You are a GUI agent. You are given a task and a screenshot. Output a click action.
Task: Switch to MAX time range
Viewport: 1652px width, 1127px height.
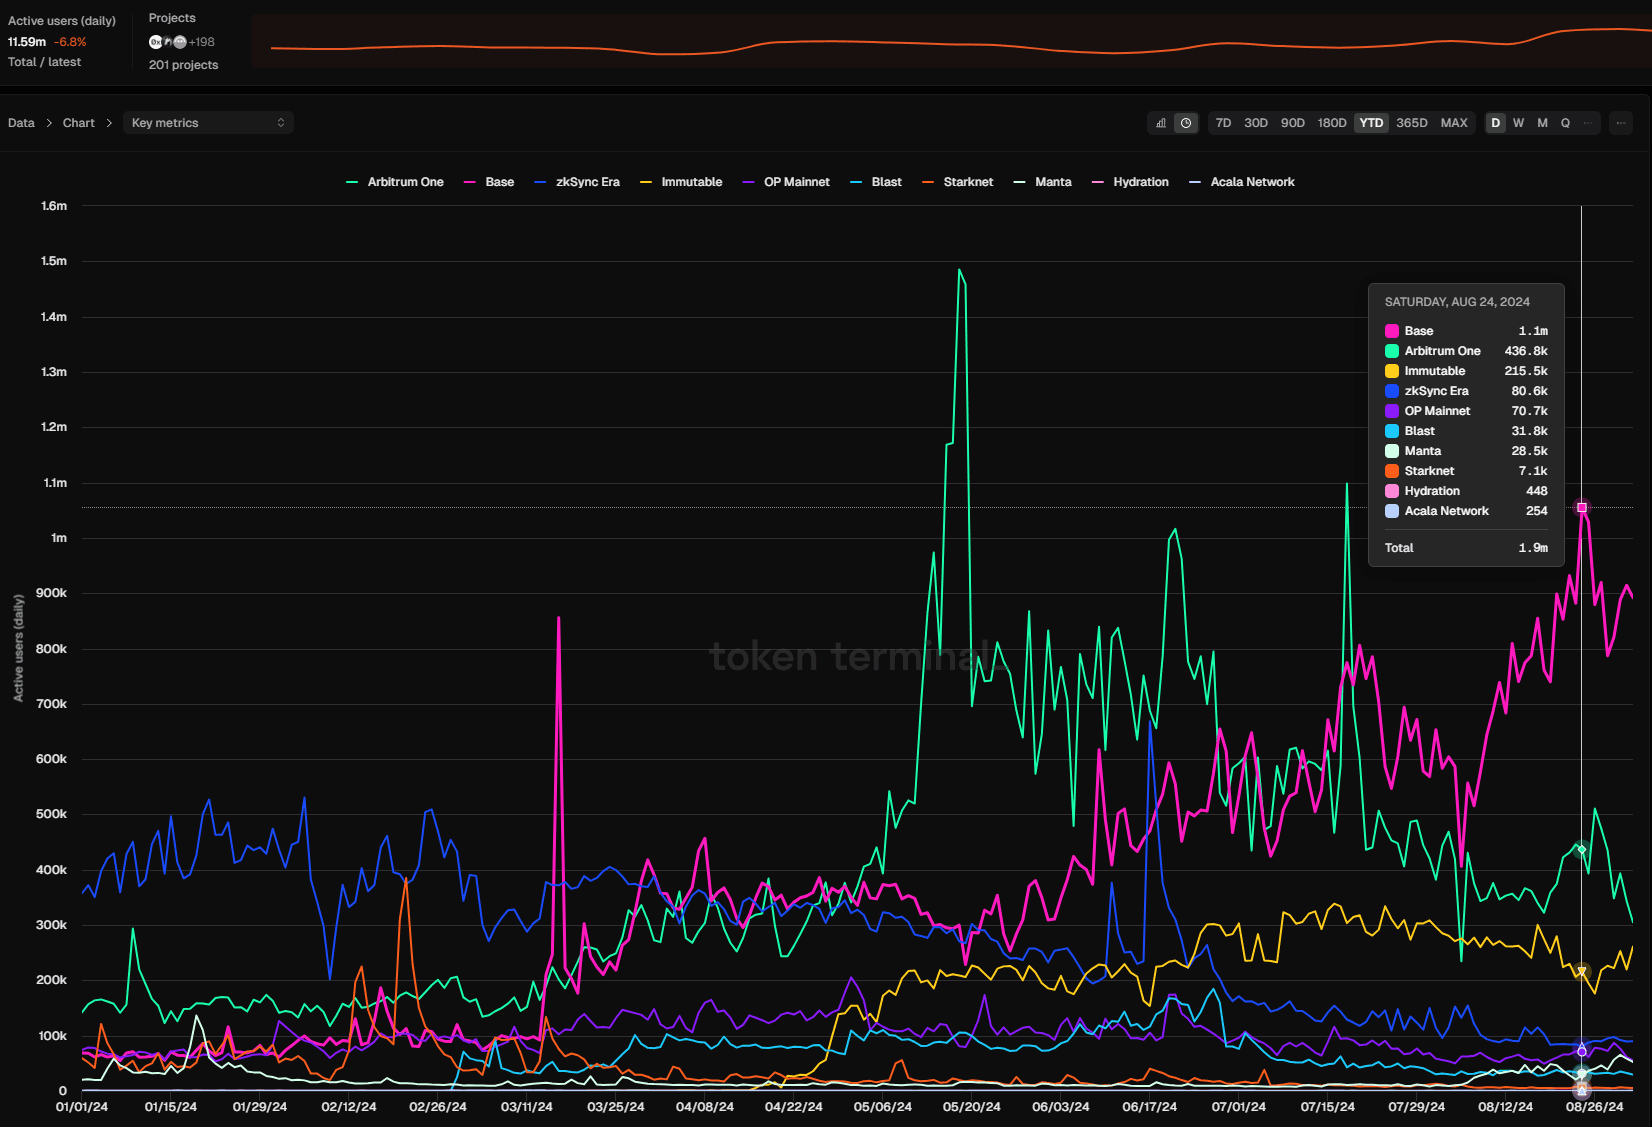1453,123
